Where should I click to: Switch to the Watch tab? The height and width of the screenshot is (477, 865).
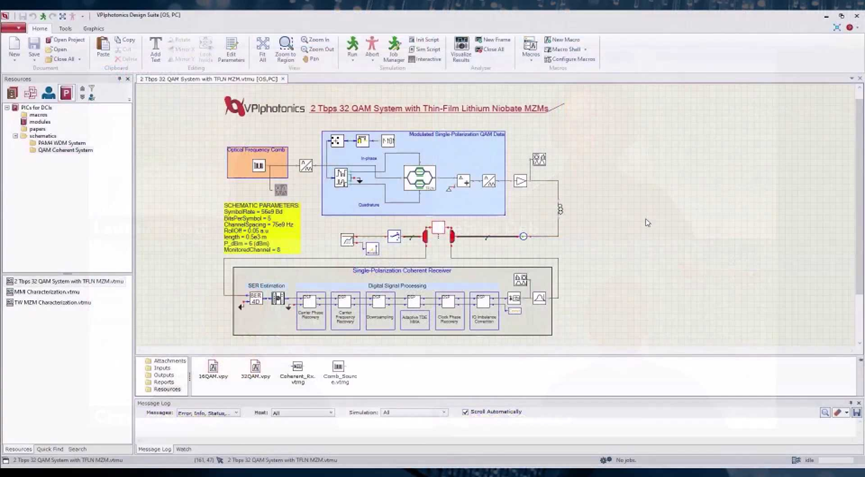click(183, 449)
